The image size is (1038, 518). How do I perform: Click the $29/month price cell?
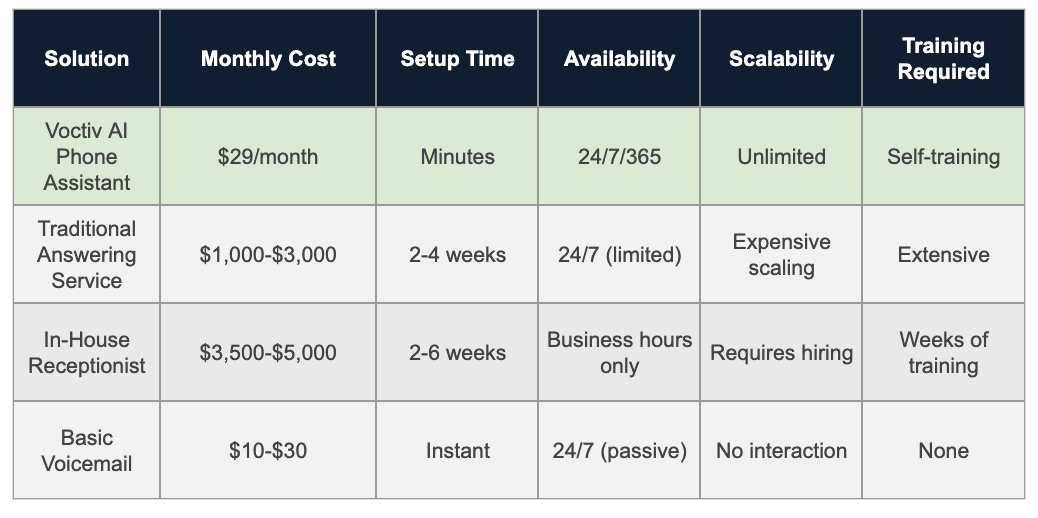coord(268,157)
